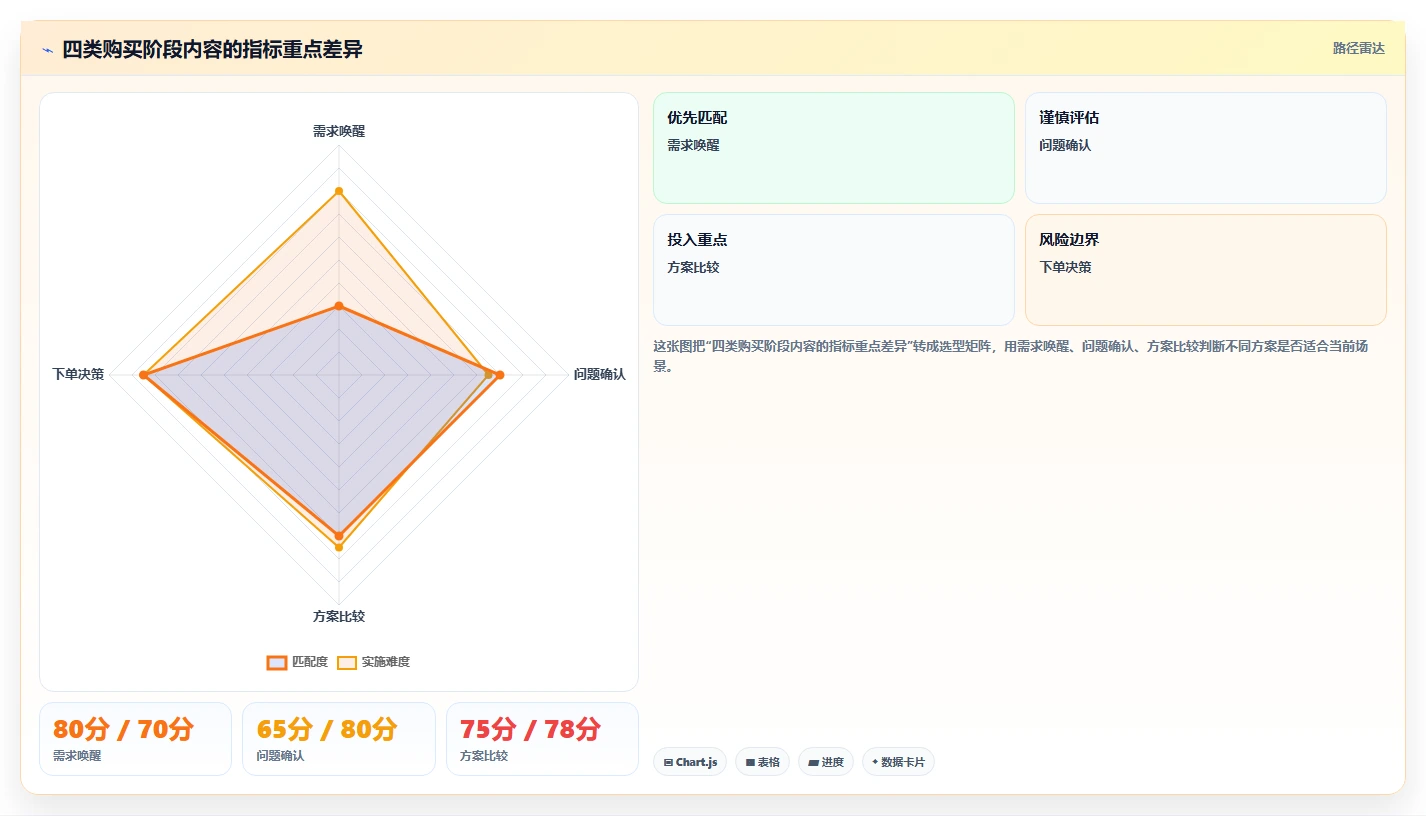Click the 匹配度 legend color box

coord(277,662)
